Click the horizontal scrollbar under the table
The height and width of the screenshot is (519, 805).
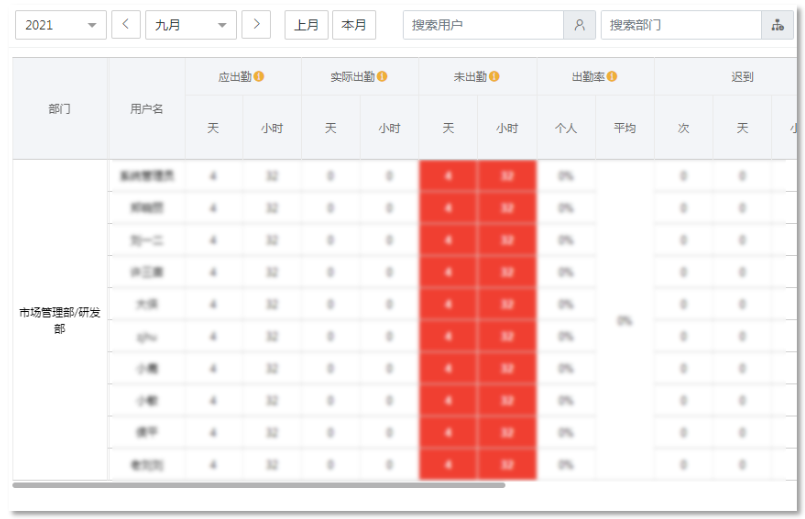point(259,485)
